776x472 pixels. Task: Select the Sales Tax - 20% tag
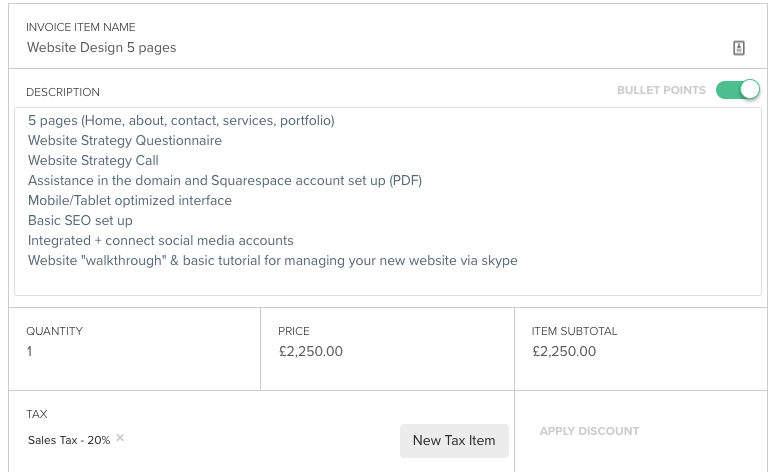(x=69, y=440)
